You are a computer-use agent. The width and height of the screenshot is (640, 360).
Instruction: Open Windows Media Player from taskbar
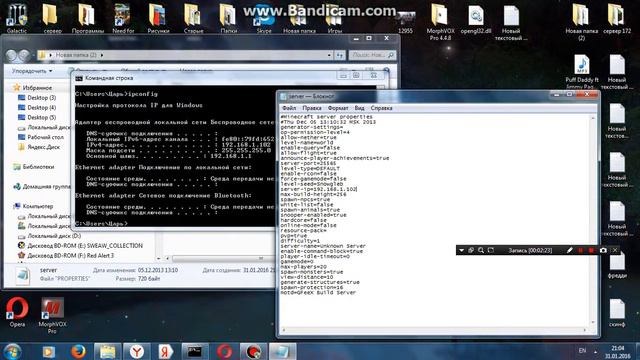point(49,351)
